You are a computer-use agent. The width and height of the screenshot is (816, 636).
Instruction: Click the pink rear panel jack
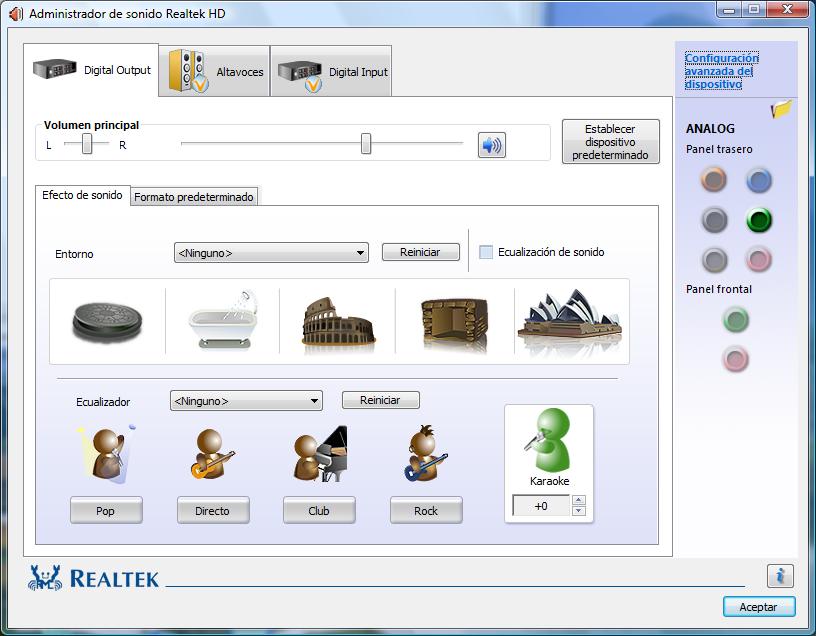759,259
